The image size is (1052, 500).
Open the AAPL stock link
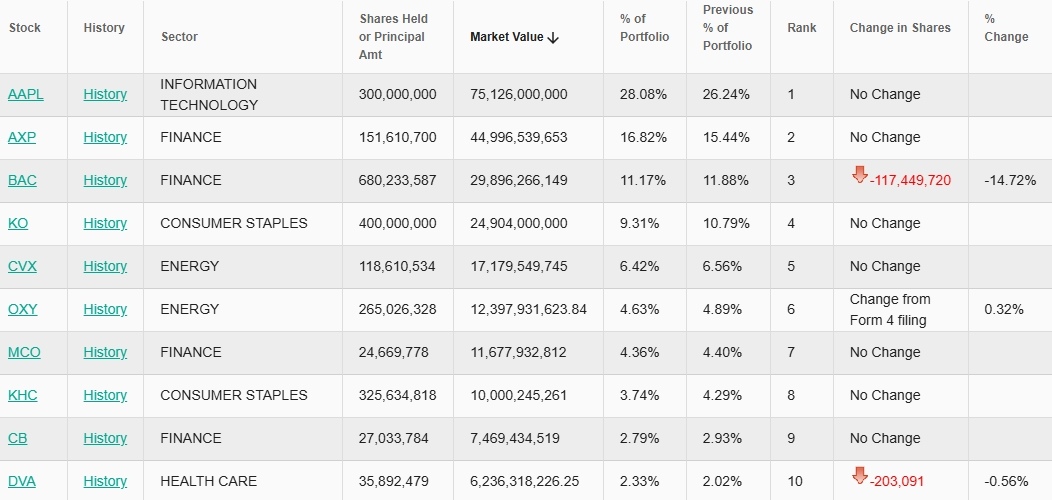25,94
